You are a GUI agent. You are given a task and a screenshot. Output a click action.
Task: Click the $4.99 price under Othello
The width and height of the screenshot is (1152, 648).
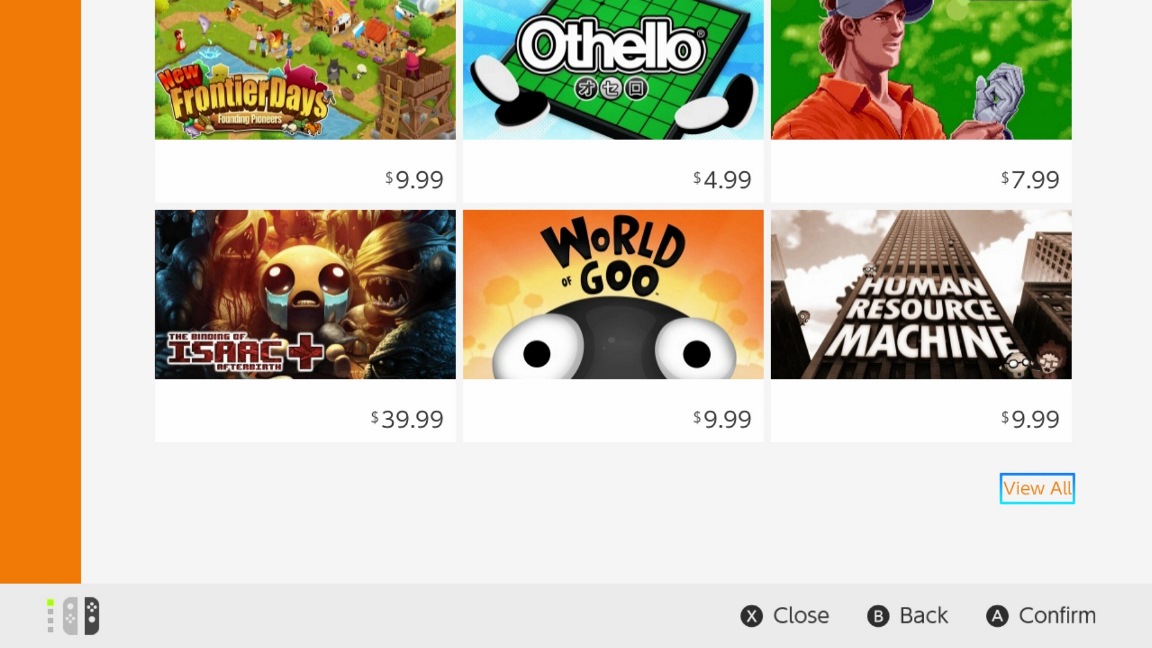click(722, 180)
